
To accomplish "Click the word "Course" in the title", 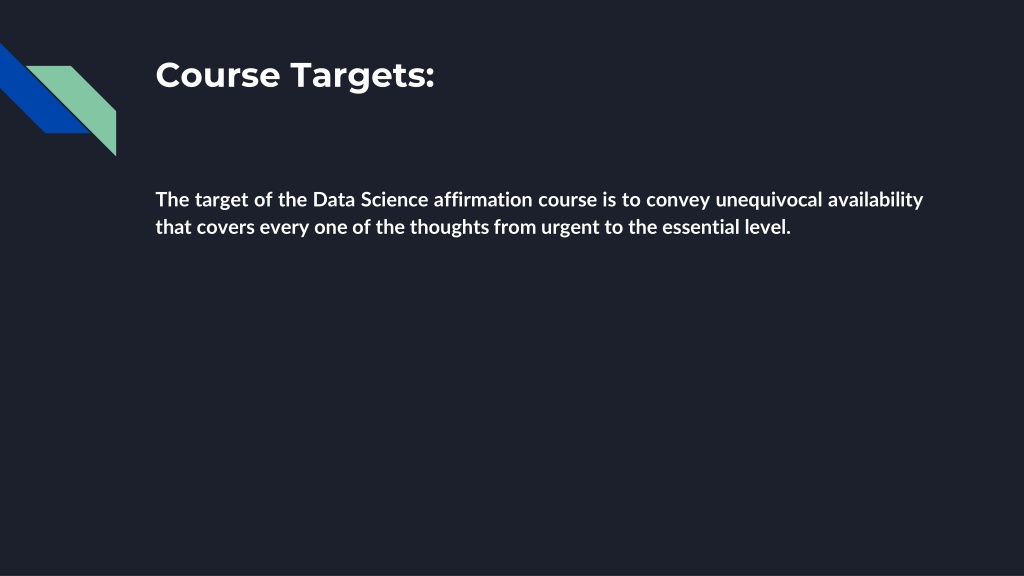I will tap(218, 75).
